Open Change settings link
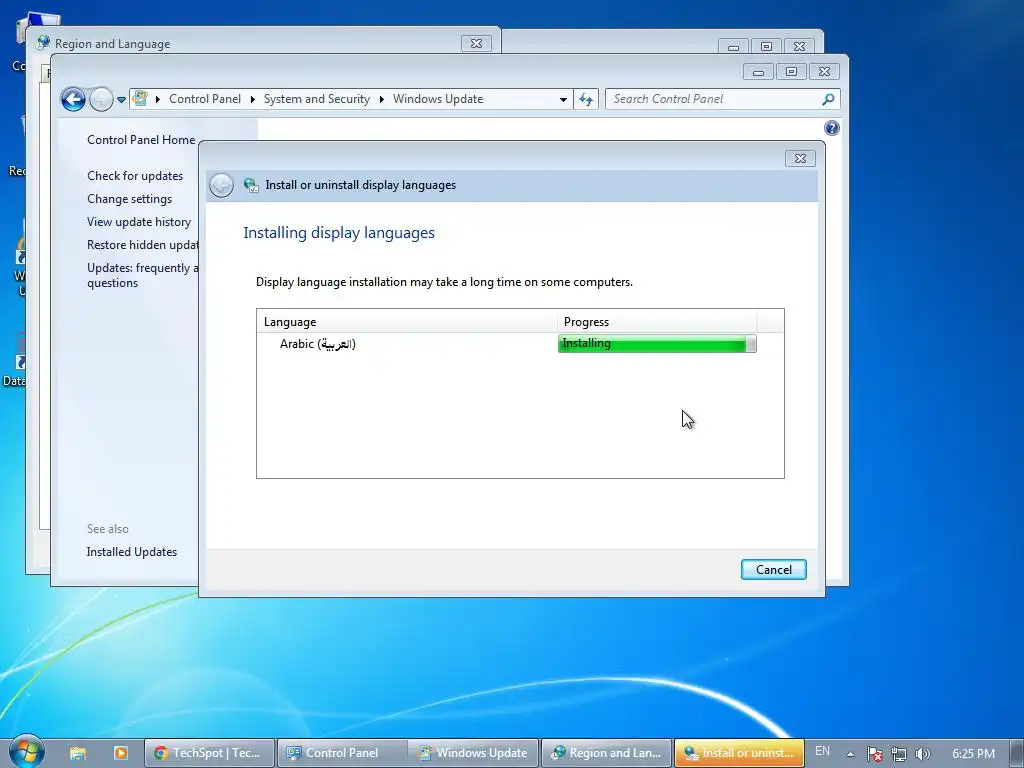The image size is (1024, 768). pos(129,199)
